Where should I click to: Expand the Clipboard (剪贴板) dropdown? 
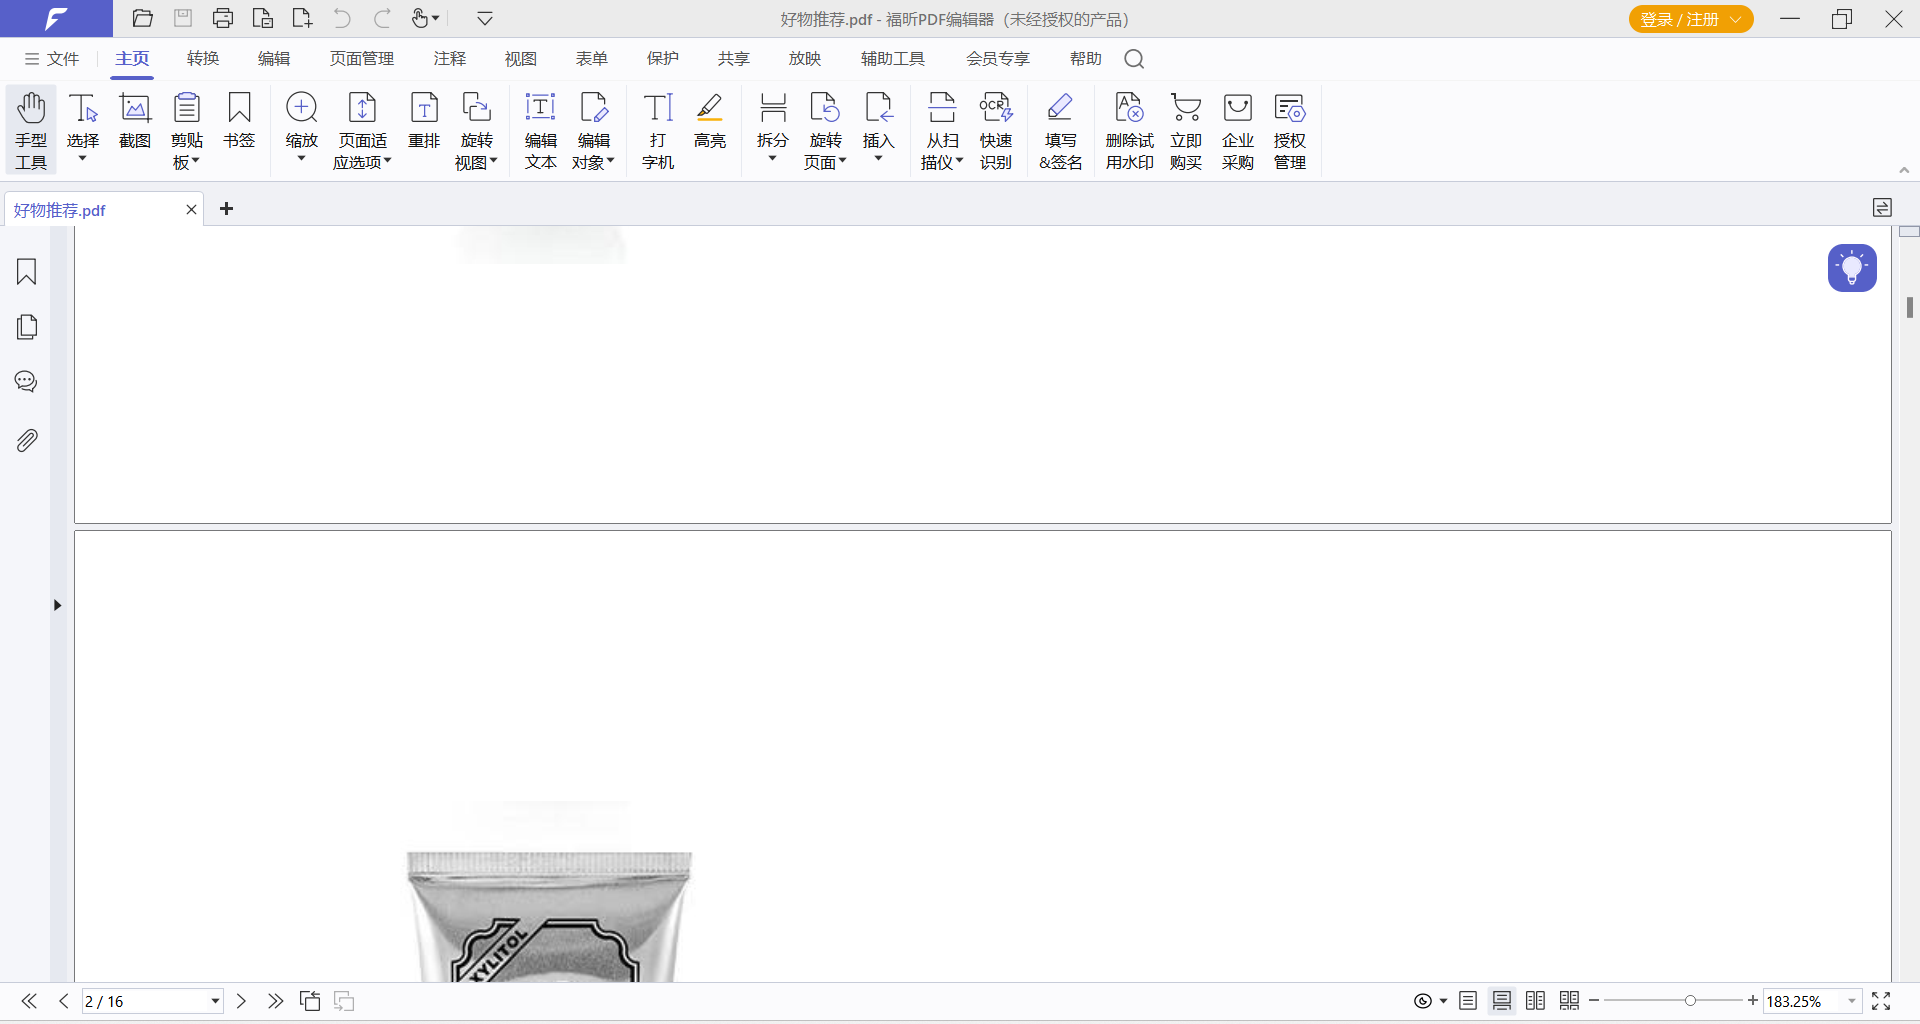pos(196,161)
